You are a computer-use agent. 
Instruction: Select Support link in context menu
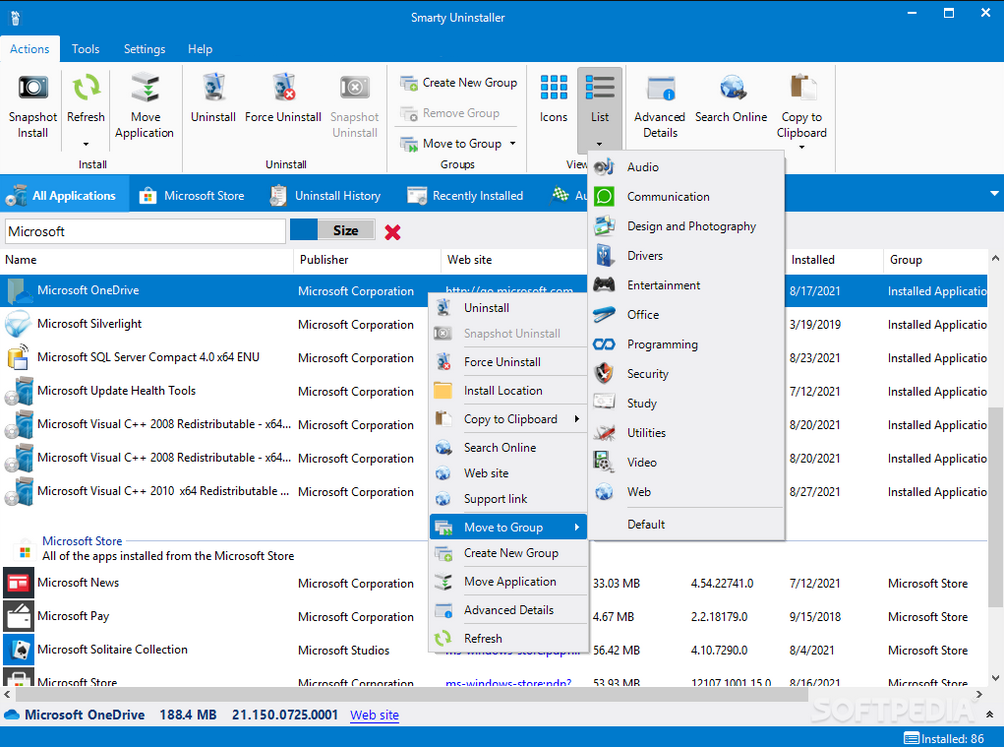coord(508,499)
